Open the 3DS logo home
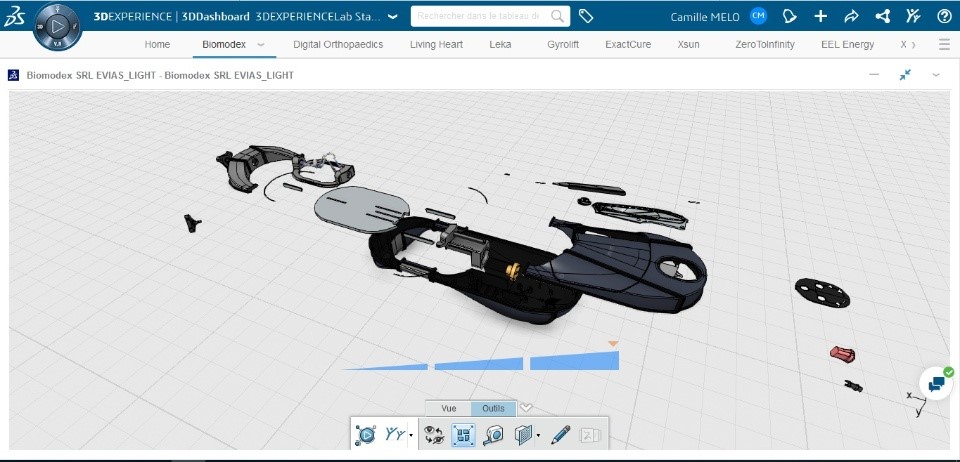The height and width of the screenshot is (462, 960). (14, 17)
